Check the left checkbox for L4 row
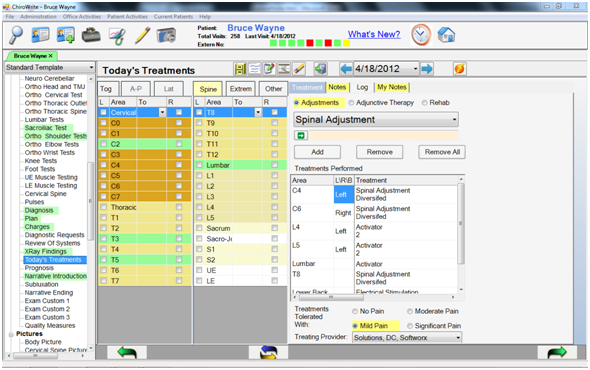Image resolution: width=590 pixels, height=370 pixels. click(199, 207)
